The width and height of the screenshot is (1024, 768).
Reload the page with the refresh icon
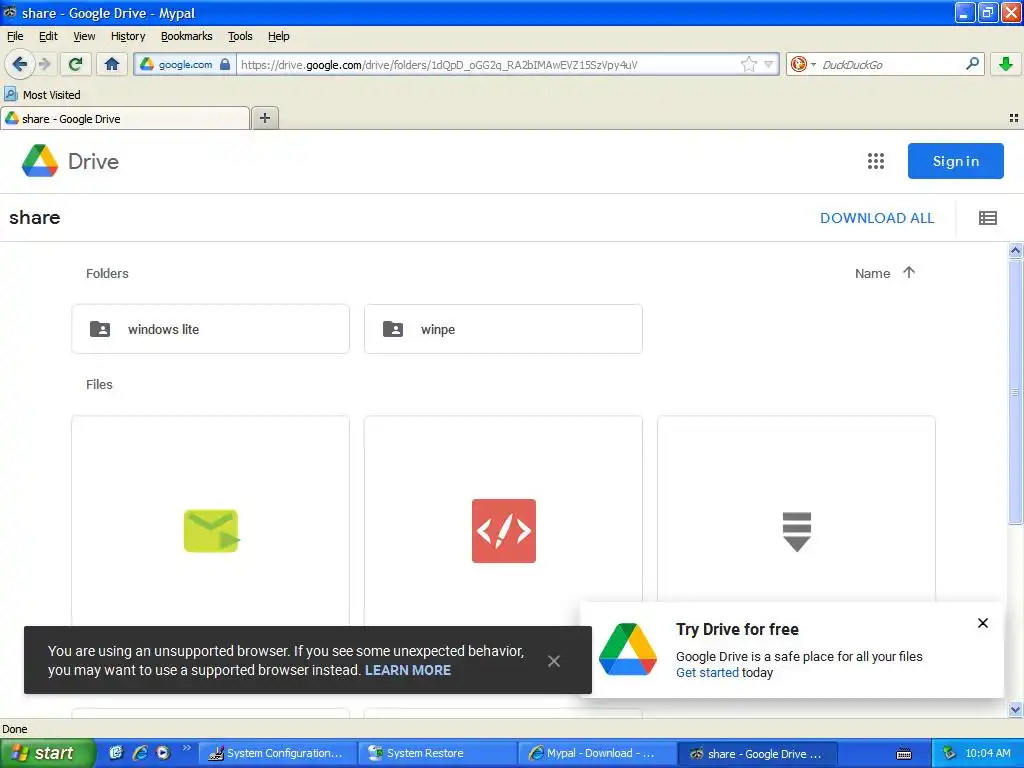tap(76, 64)
